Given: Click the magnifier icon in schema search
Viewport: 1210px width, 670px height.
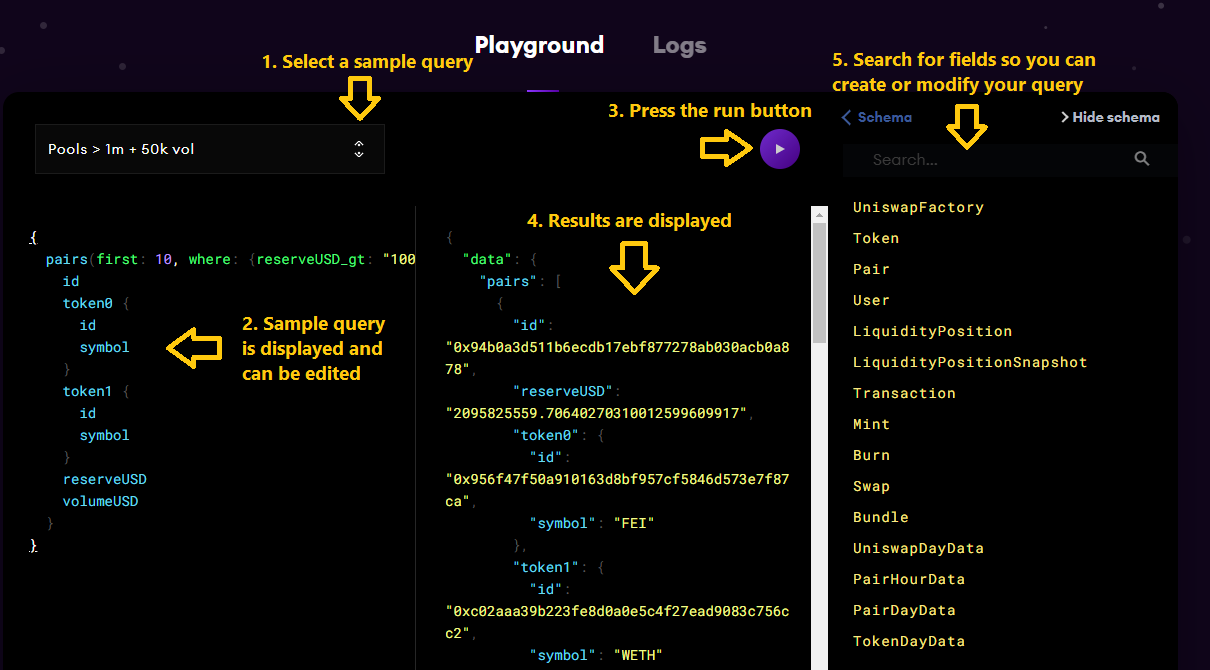Looking at the screenshot, I should coord(1142,159).
